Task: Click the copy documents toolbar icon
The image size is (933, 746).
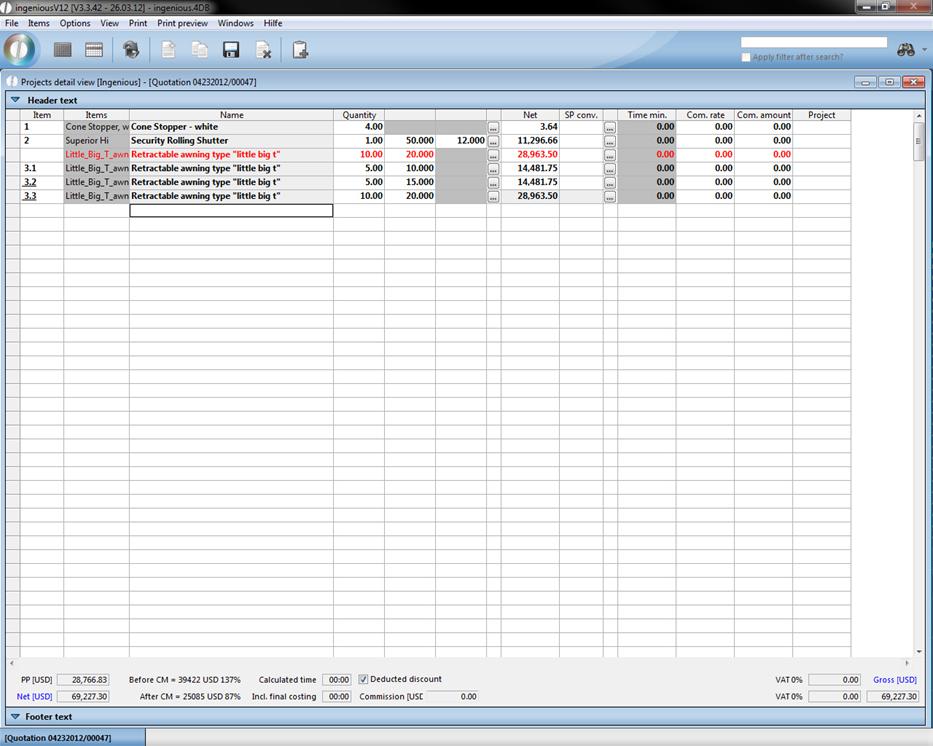Action: (x=200, y=49)
